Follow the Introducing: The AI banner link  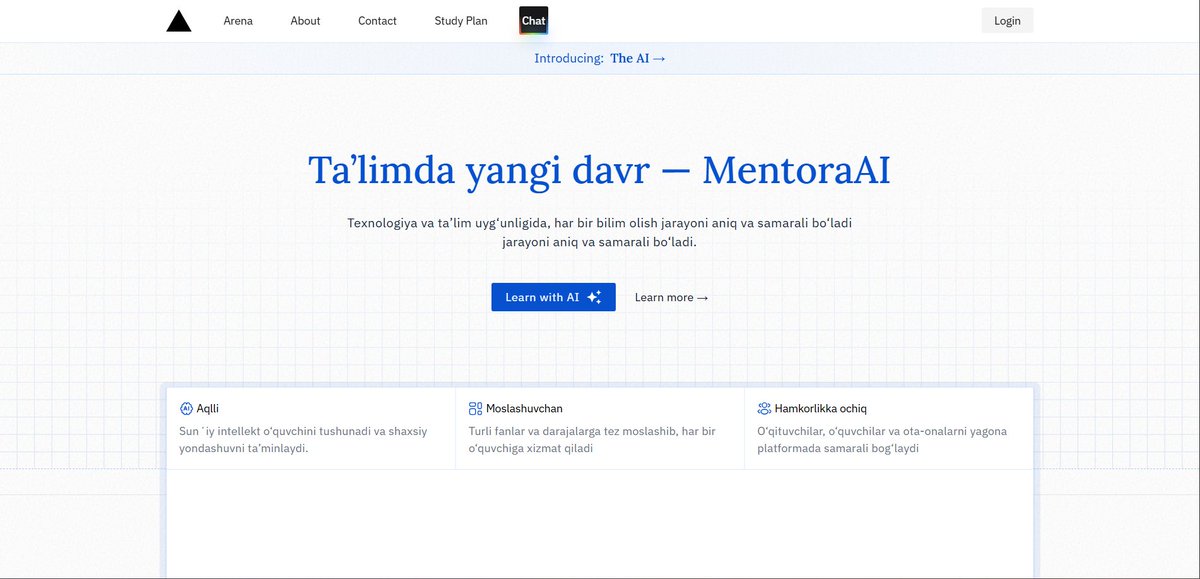tap(600, 58)
